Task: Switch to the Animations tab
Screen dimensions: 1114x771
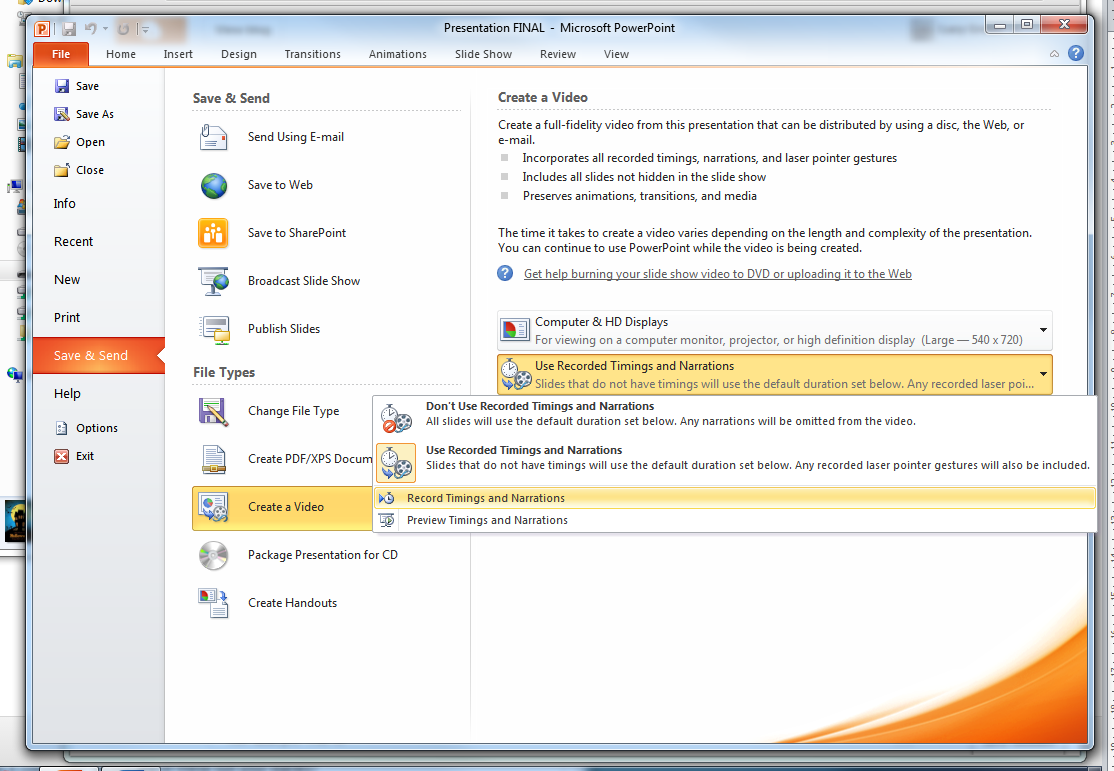Action: 398,54
